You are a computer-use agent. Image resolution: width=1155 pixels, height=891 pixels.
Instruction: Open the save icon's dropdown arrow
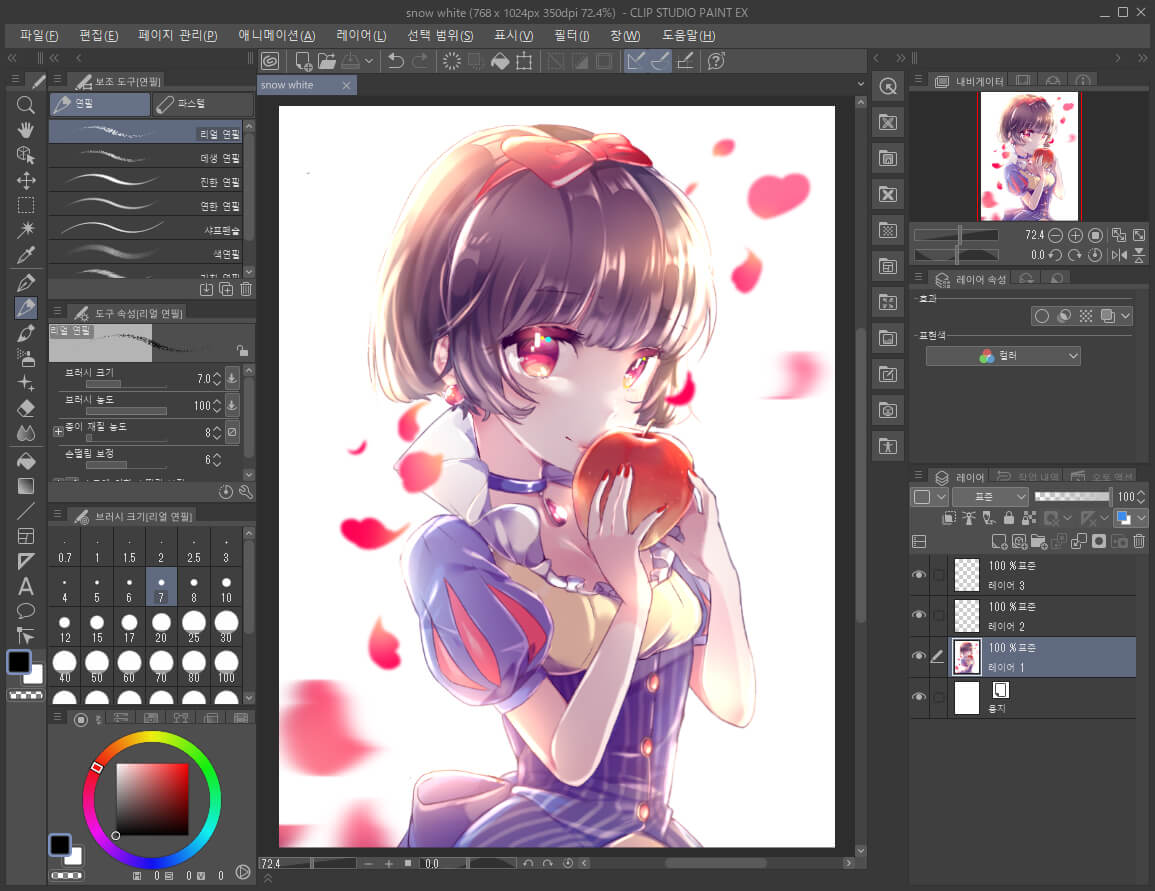(367, 61)
